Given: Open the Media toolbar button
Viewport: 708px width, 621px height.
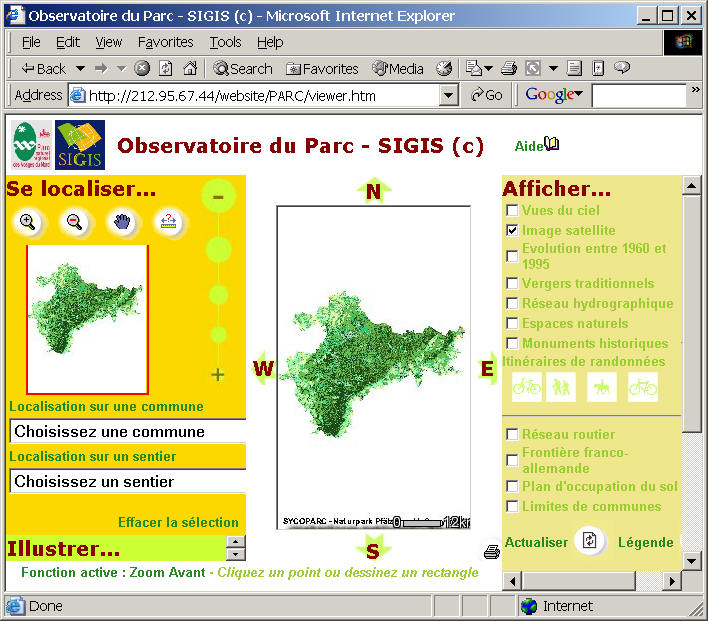Looking at the screenshot, I should click(x=398, y=69).
